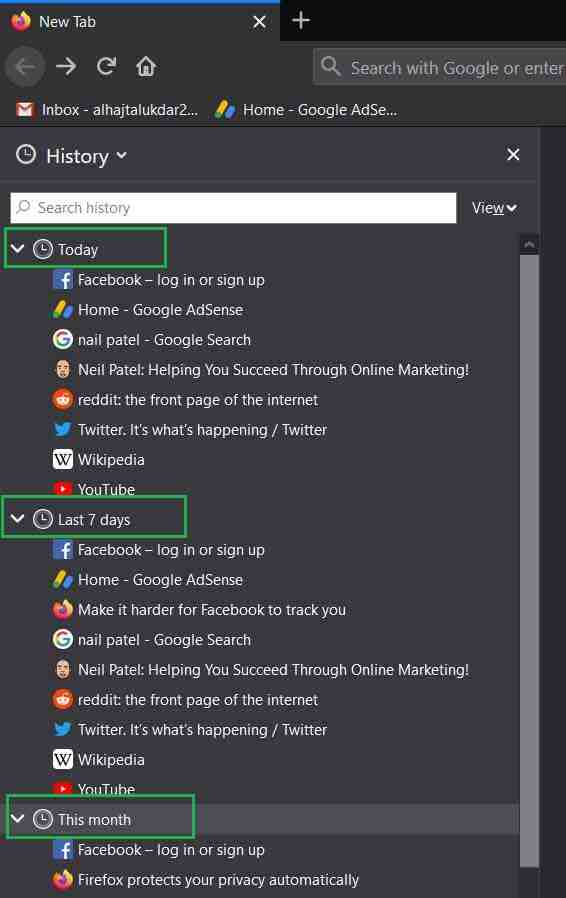This screenshot has width=566, height=898.
Task: Open Twitter entry under Last 7 days
Action: (x=190, y=730)
